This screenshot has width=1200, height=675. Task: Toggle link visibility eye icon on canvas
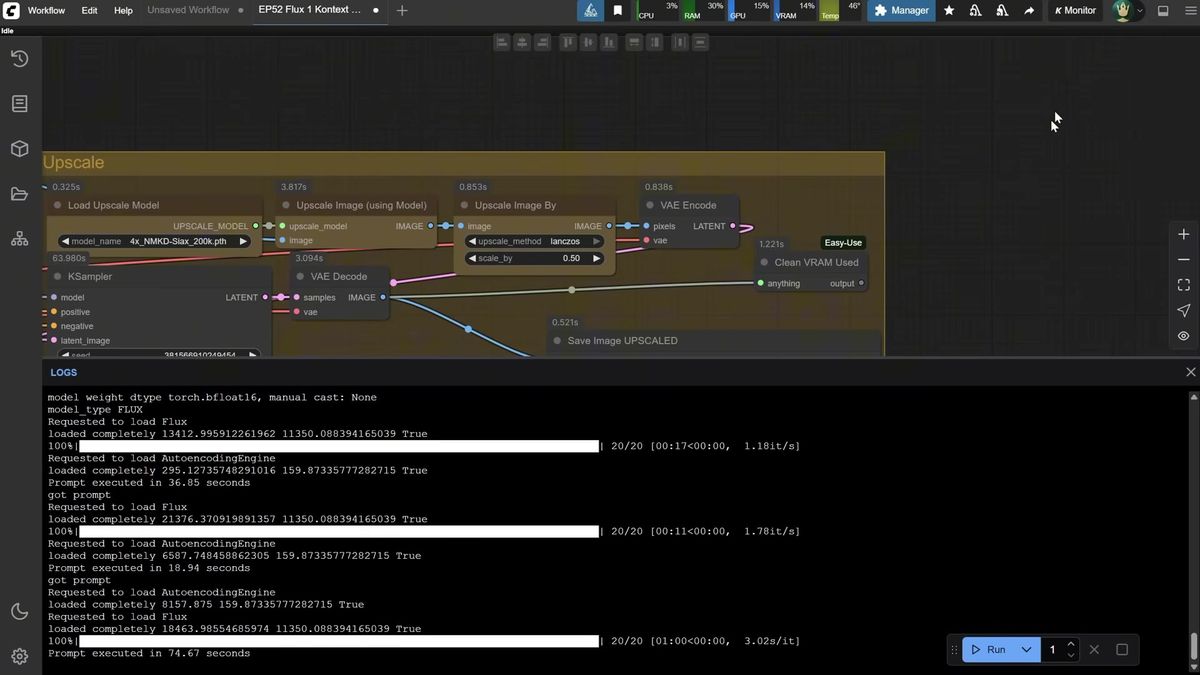tap(1184, 336)
